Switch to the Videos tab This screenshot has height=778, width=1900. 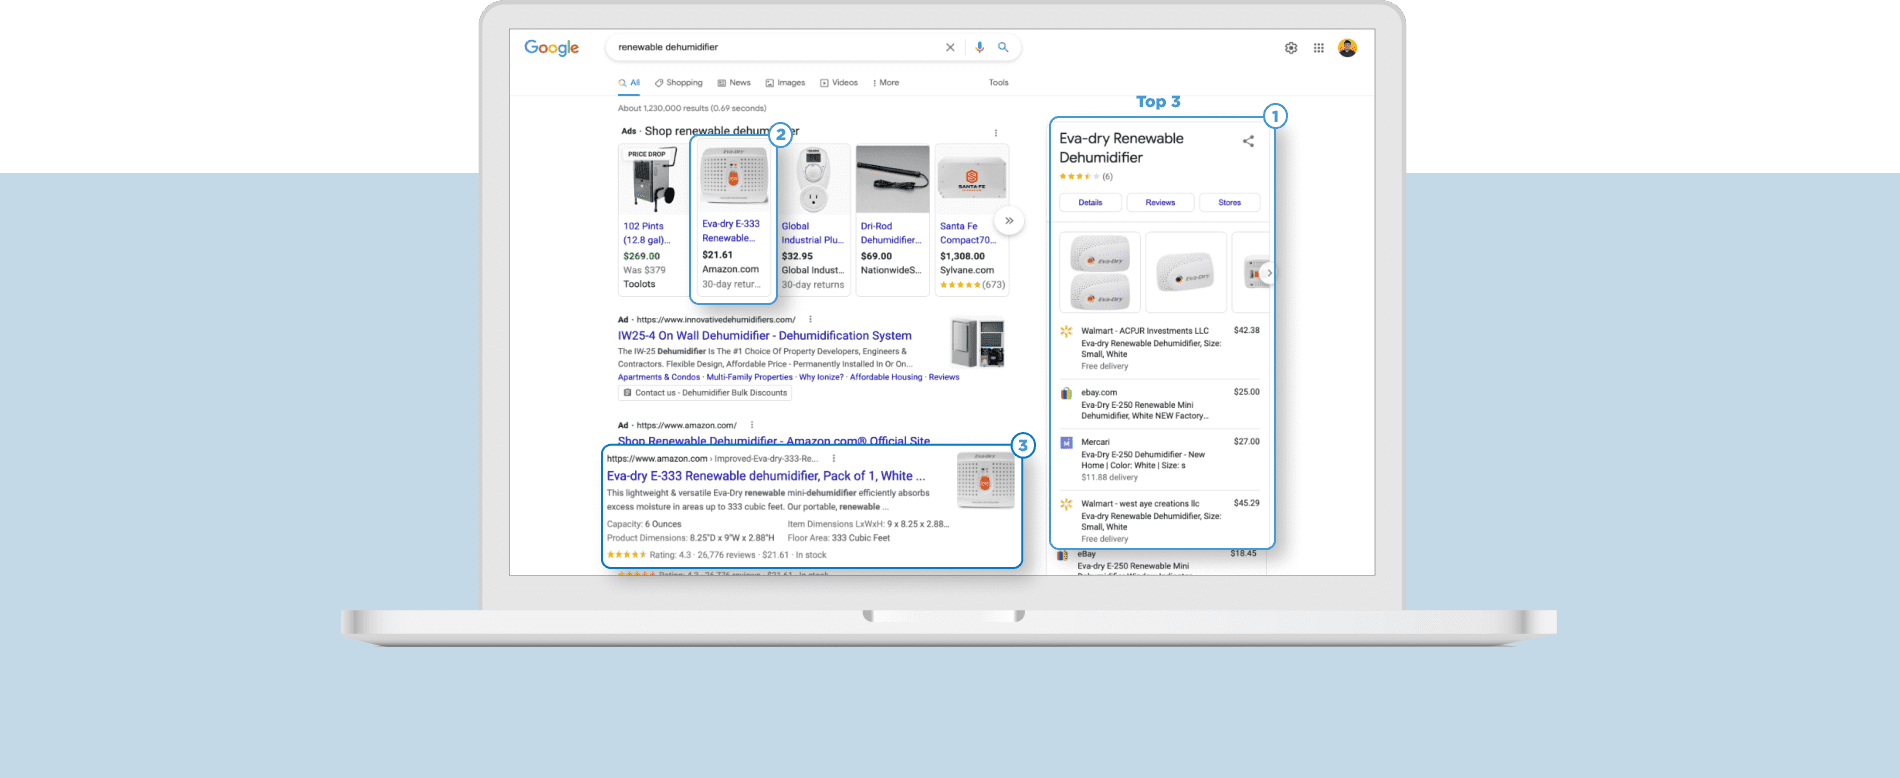coord(839,83)
